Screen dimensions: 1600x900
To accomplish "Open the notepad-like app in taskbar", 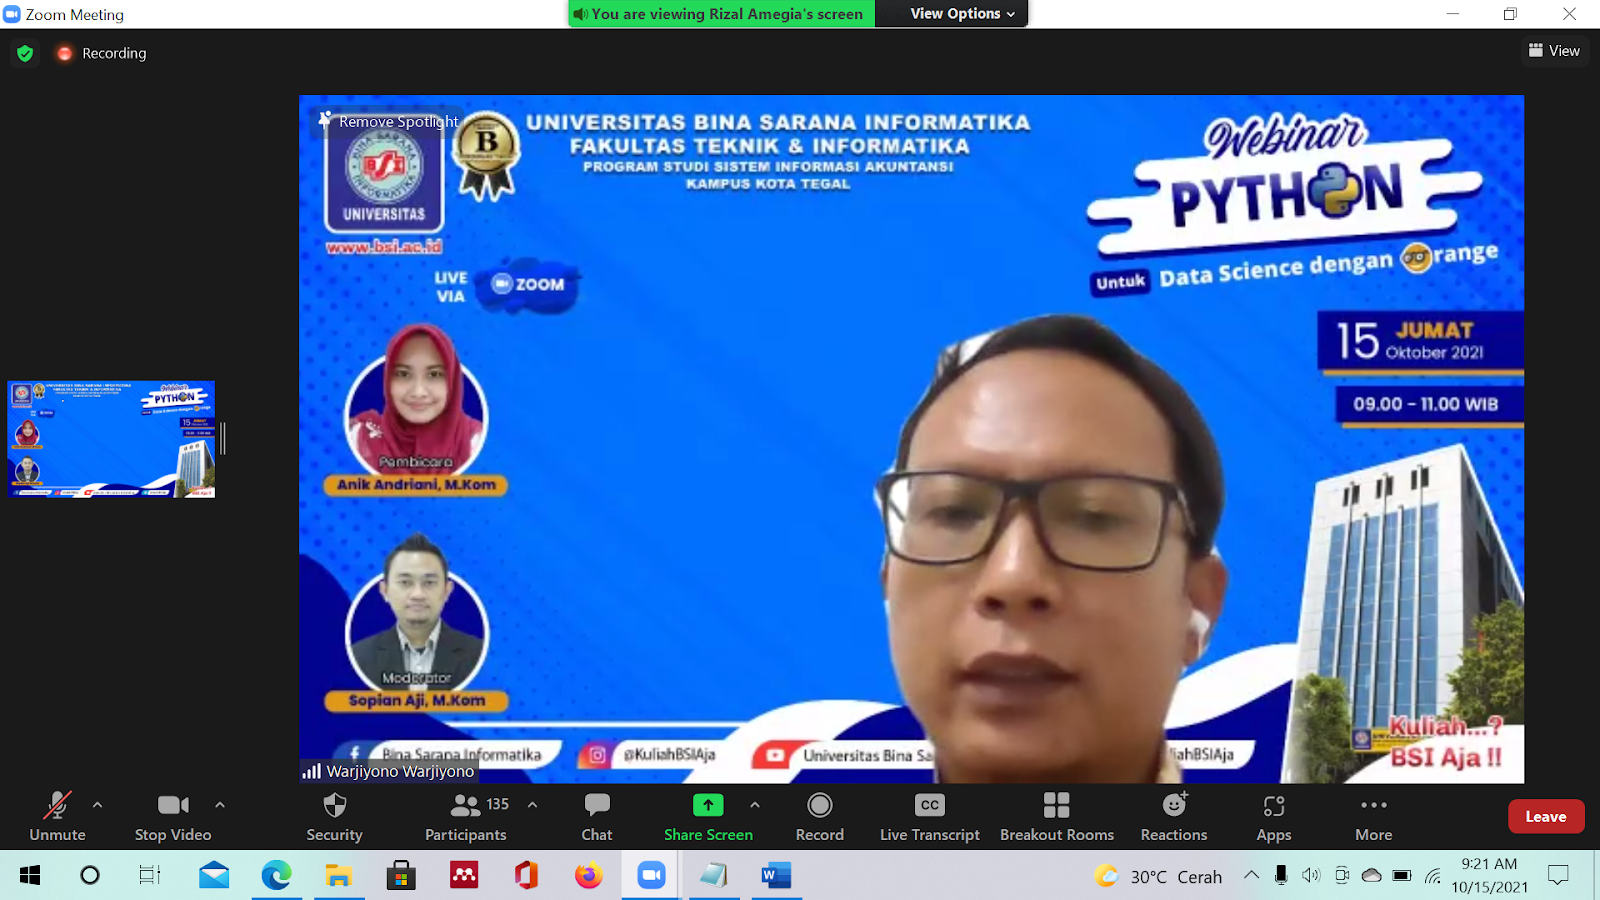I will click(x=713, y=876).
